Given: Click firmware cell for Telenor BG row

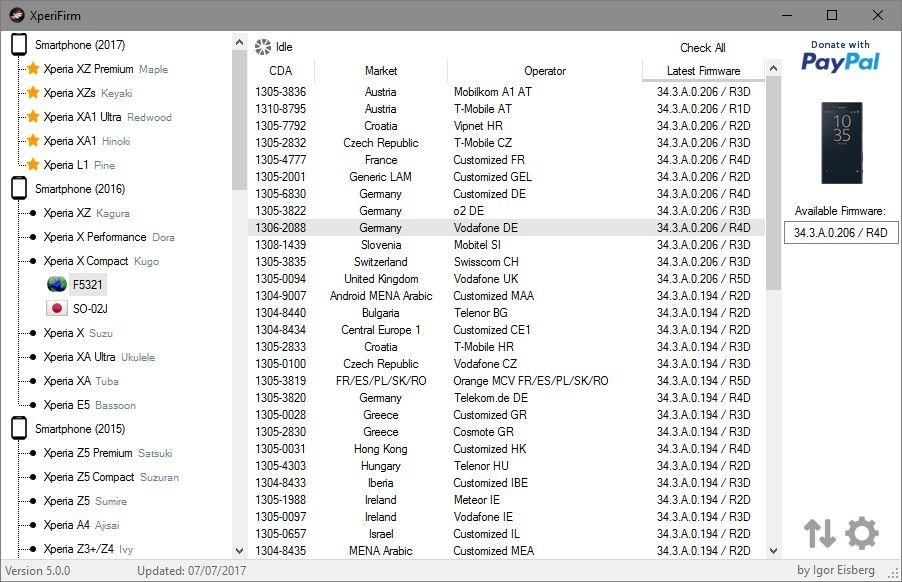Looking at the screenshot, I should point(704,313).
